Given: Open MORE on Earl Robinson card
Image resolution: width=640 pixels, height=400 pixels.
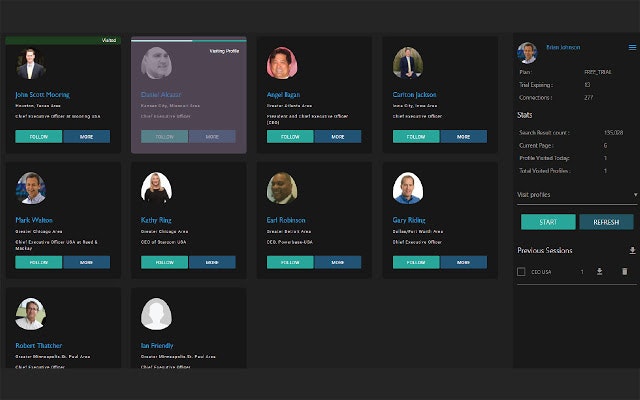Looking at the screenshot, I should tap(338, 262).
